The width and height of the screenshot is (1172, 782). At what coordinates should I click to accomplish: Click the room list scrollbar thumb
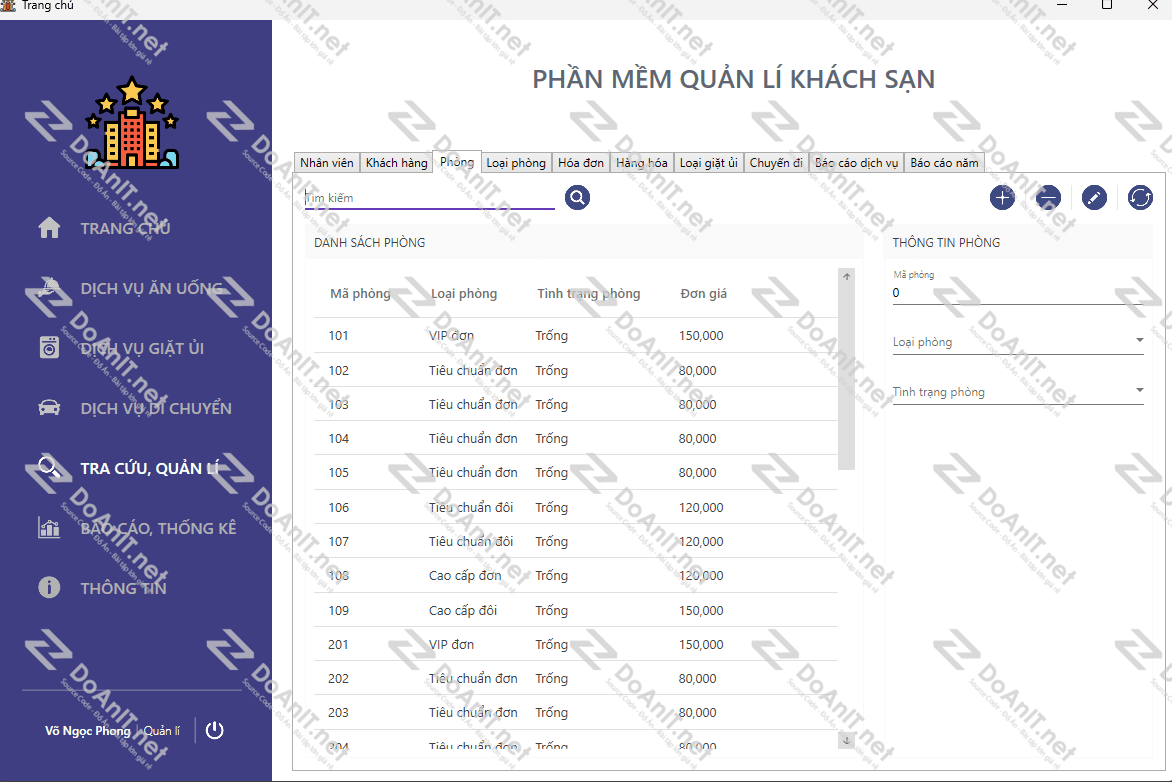coord(846,378)
